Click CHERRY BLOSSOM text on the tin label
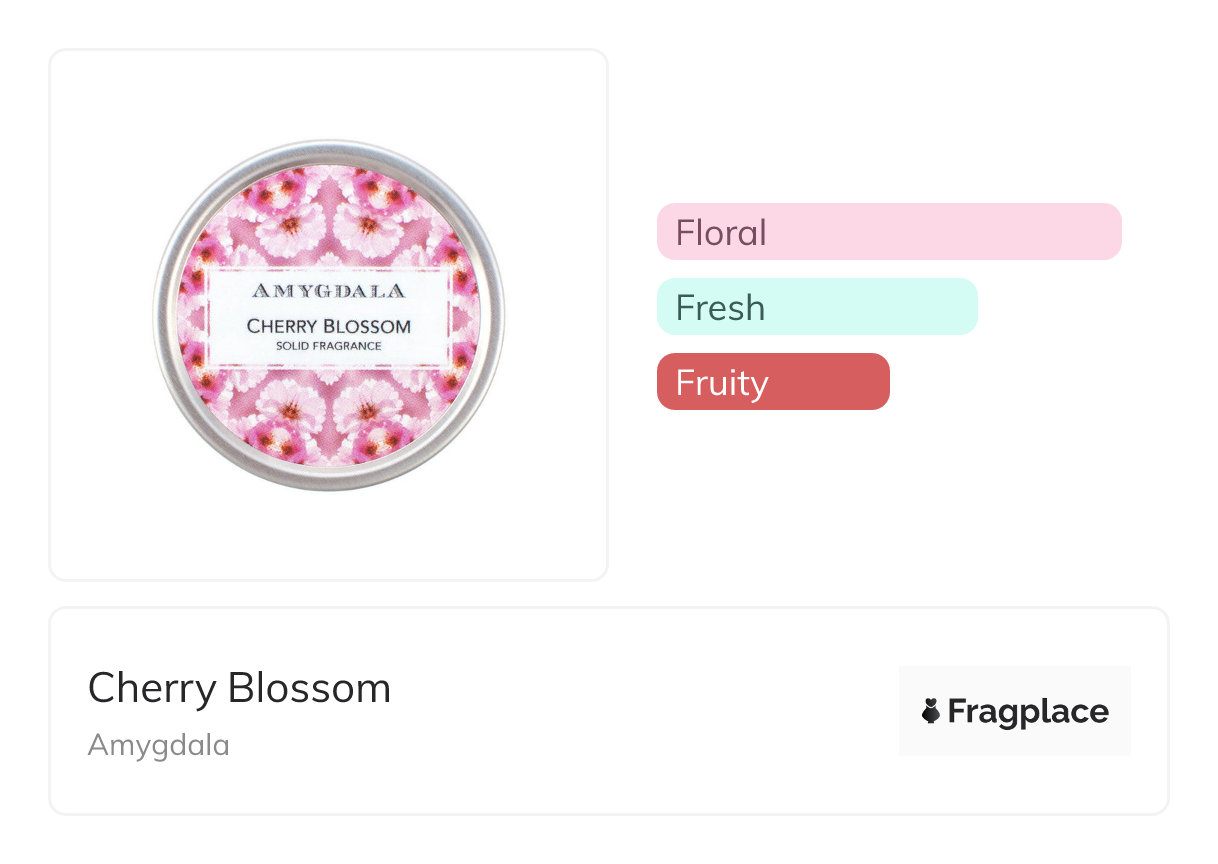 point(328,326)
